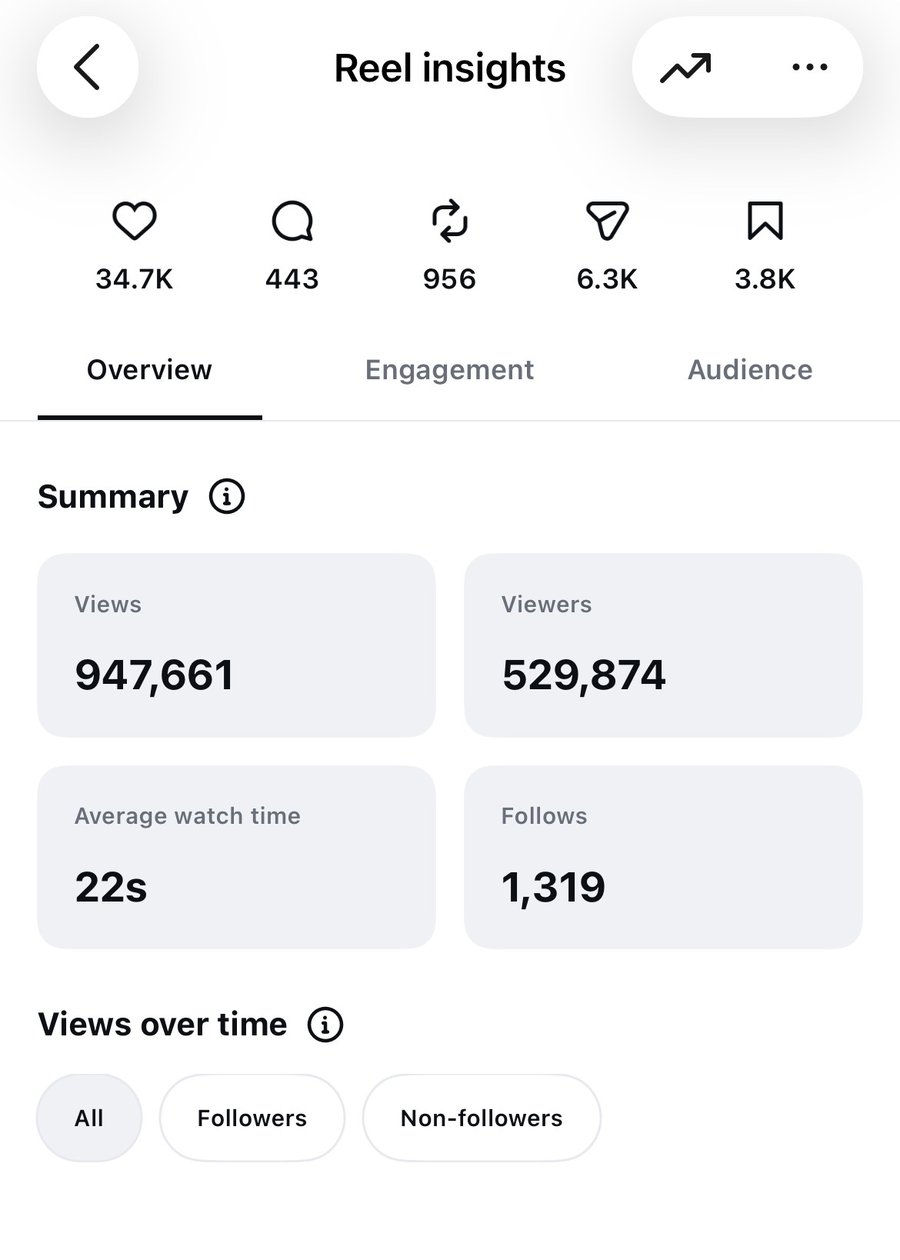Tap the saves bookmark icon
The image size is (900, 1260).
tap(765, 222)
